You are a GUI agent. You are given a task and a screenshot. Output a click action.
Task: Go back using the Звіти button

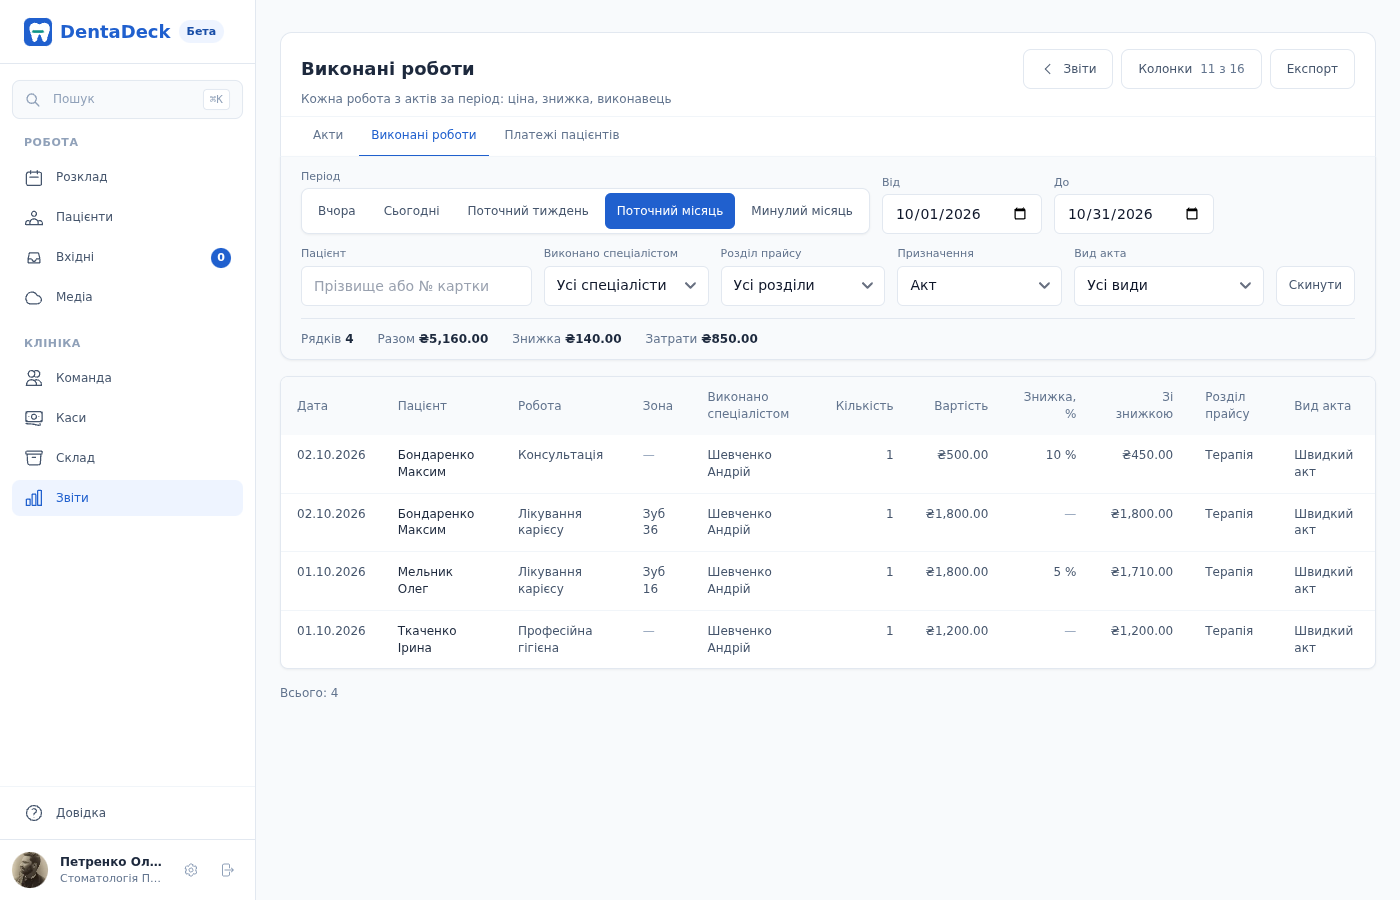point(1068,69)
